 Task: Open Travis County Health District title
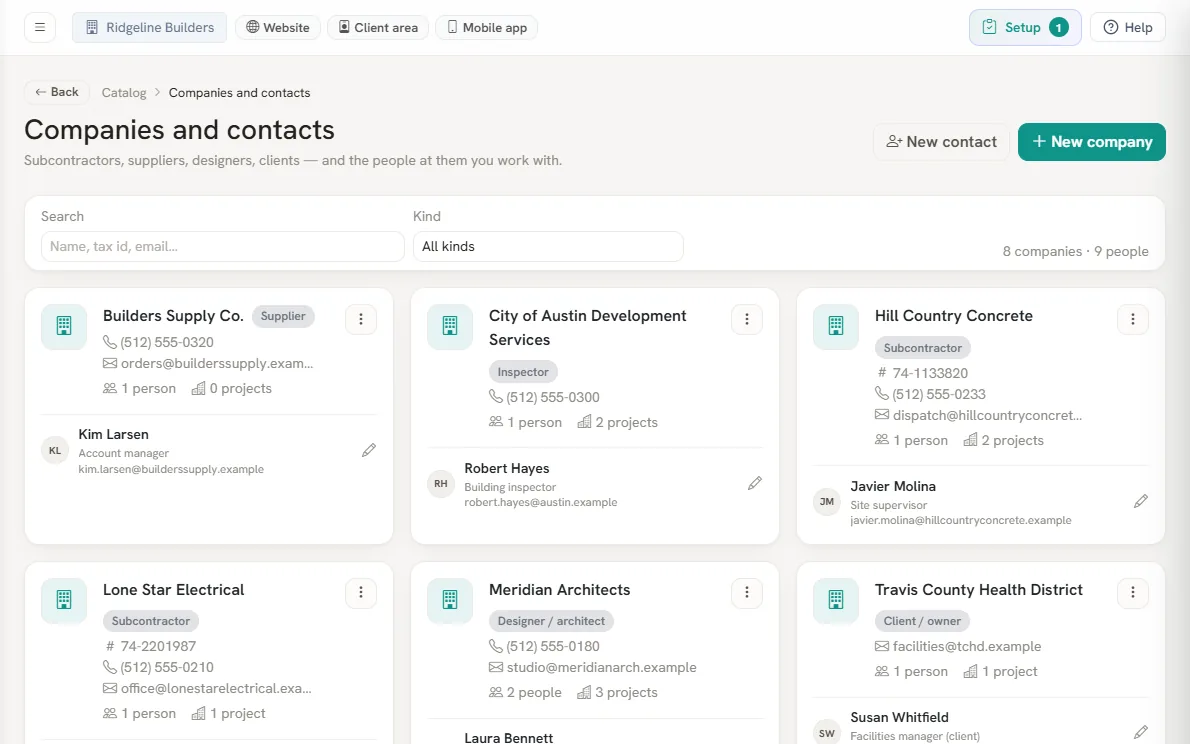point(978,590)
